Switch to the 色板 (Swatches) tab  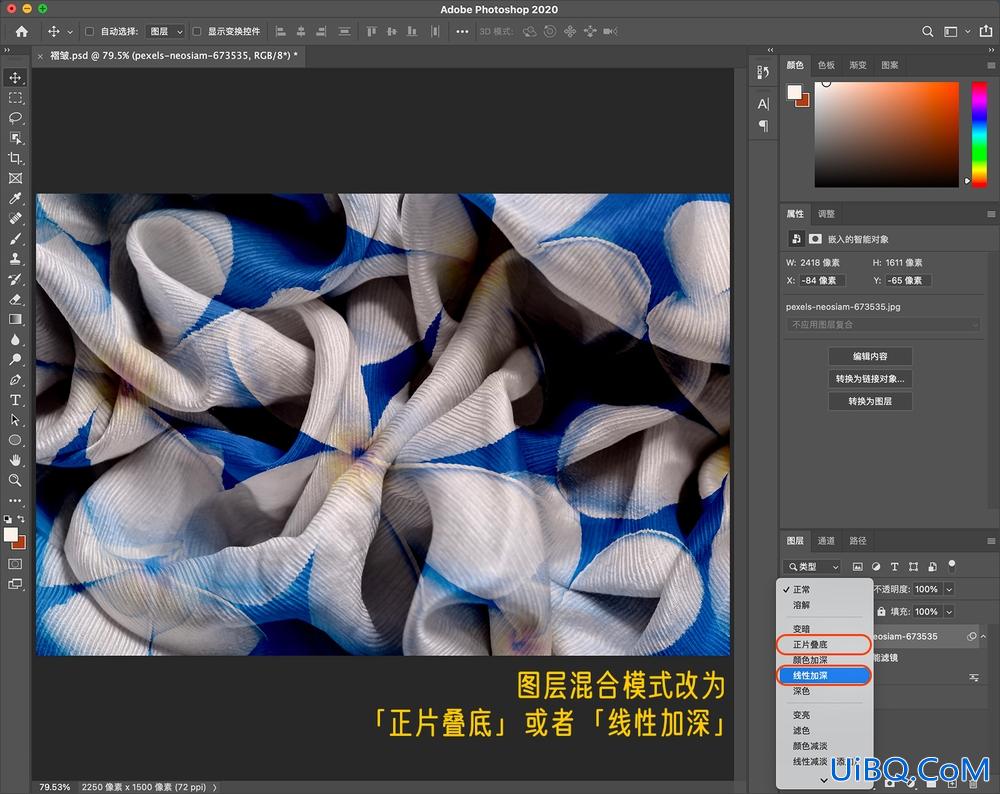(826, 65)
